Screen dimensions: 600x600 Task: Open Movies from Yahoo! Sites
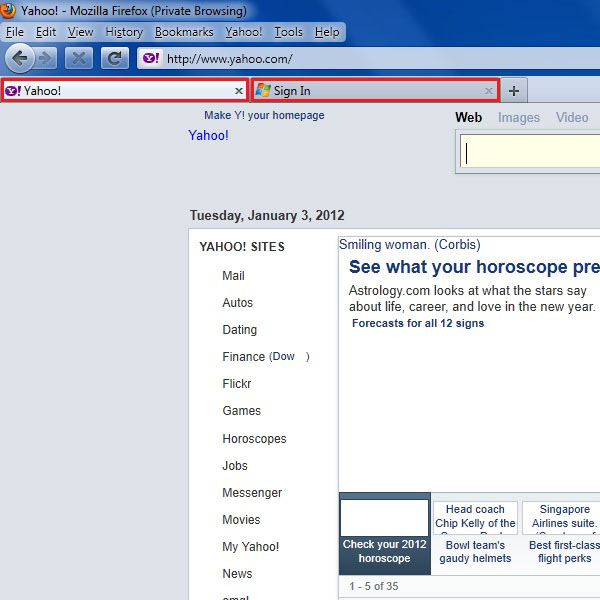[241, 520]
